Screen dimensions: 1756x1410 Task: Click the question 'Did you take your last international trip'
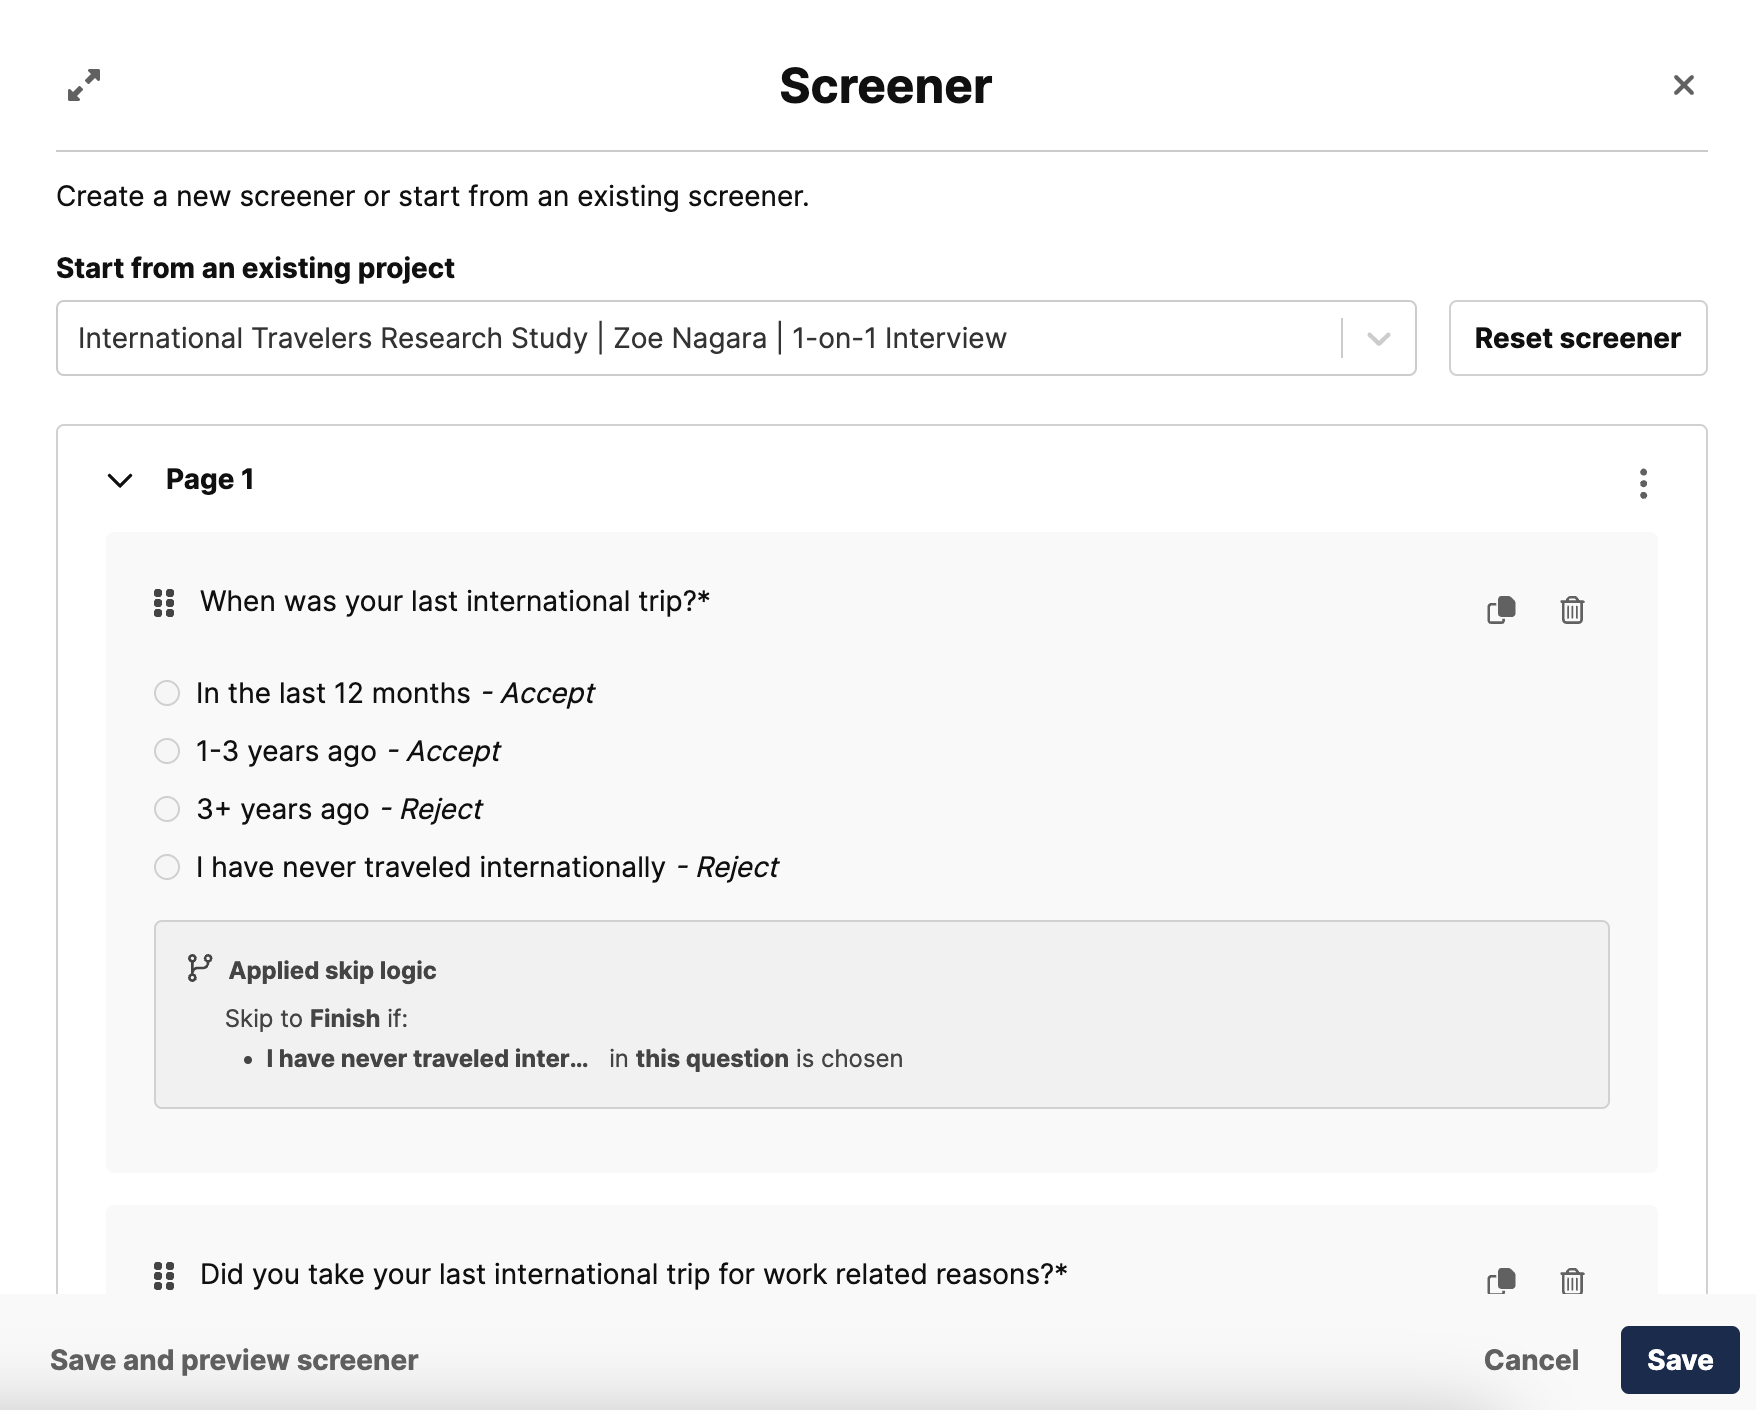[x=634, y=1274]
